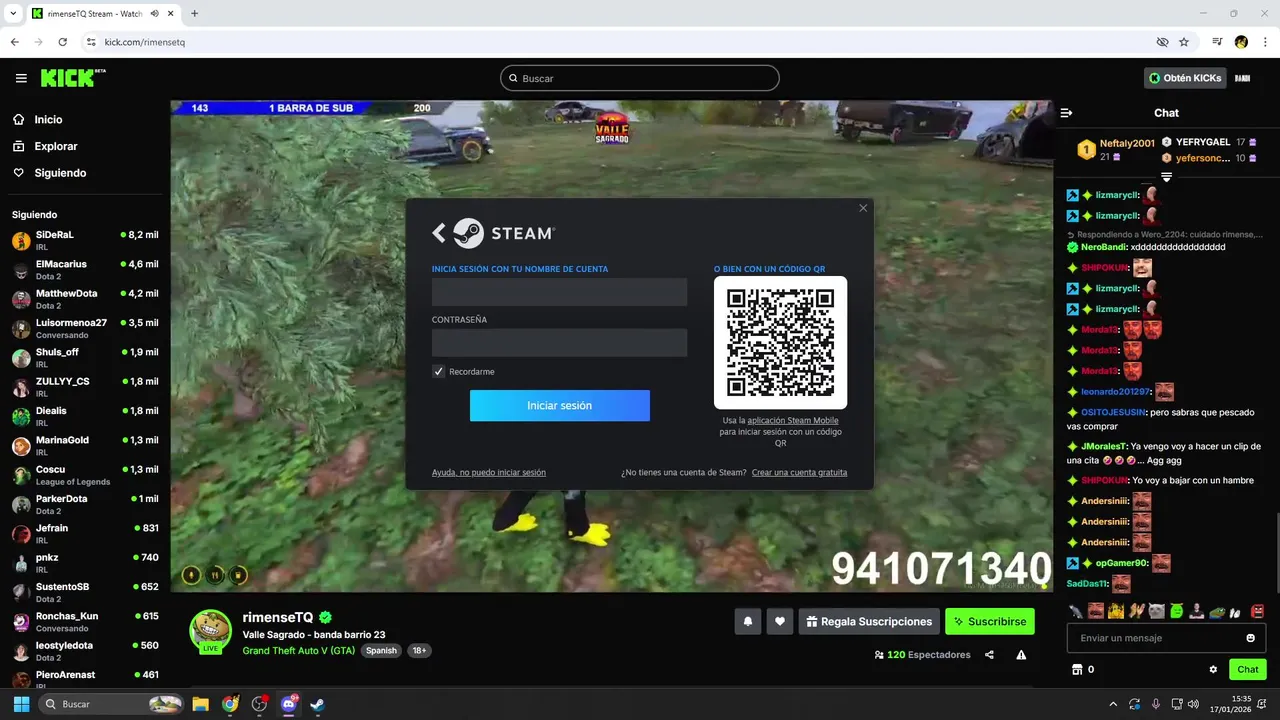Close the Steam login dialog
This screenshot has height=720, width=1280.
(x=863, y=208)
